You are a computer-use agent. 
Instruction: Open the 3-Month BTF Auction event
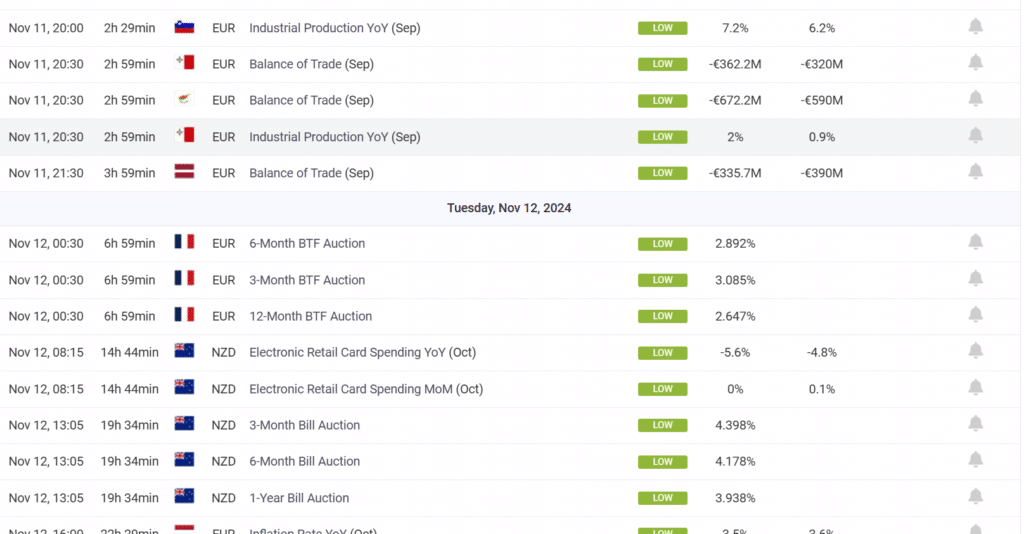(x=307, y=280)
